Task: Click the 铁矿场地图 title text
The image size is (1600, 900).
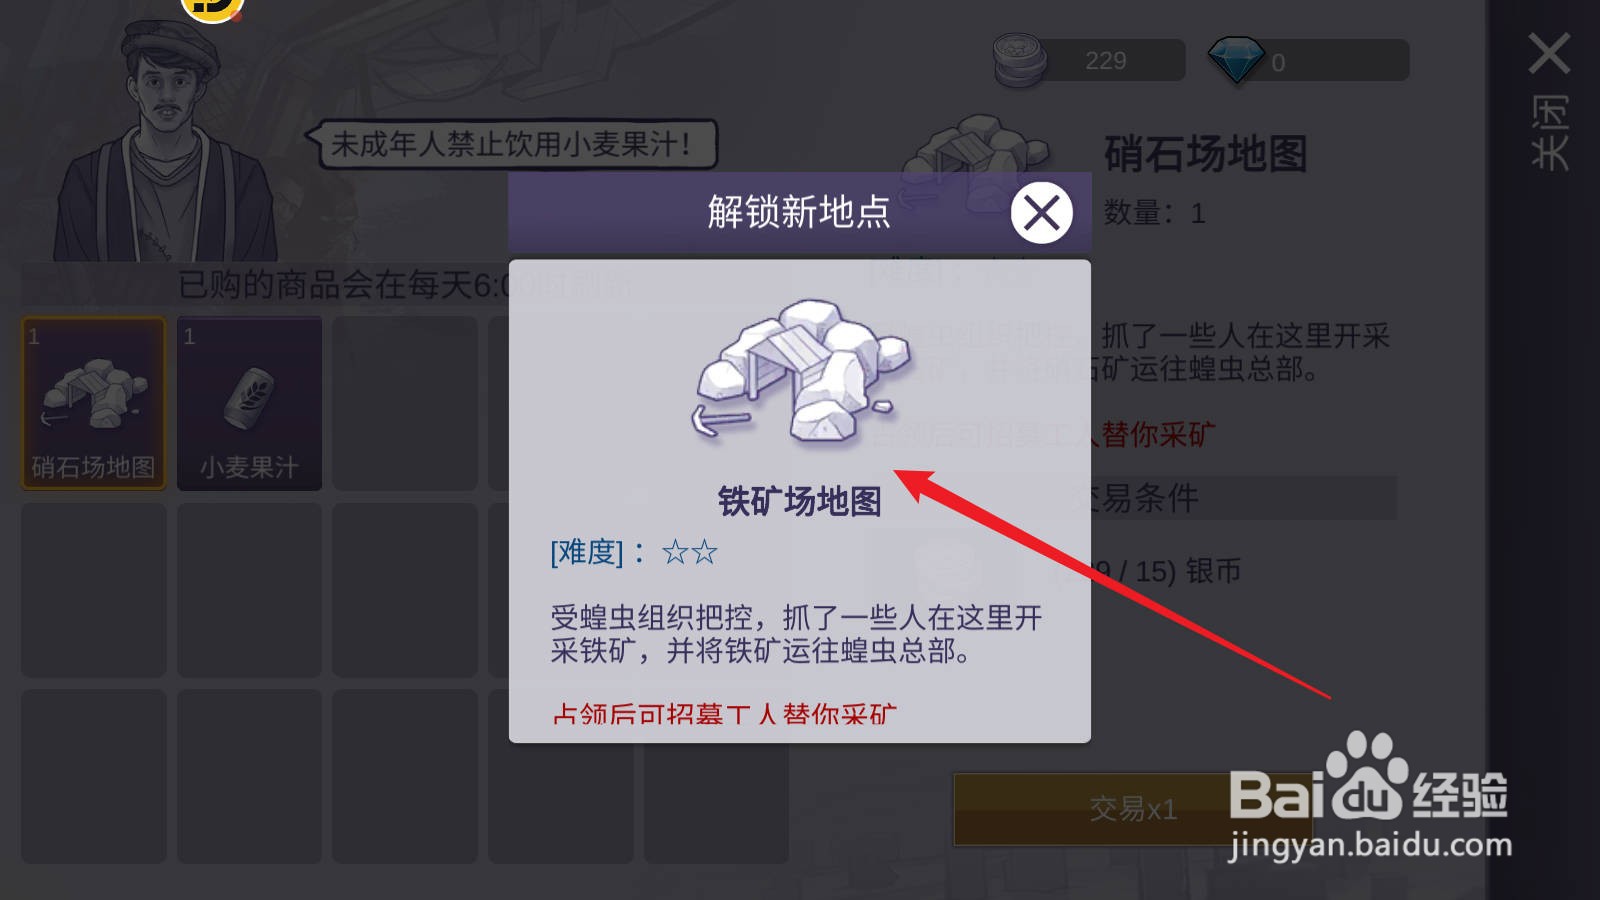Action: (799, 501)
